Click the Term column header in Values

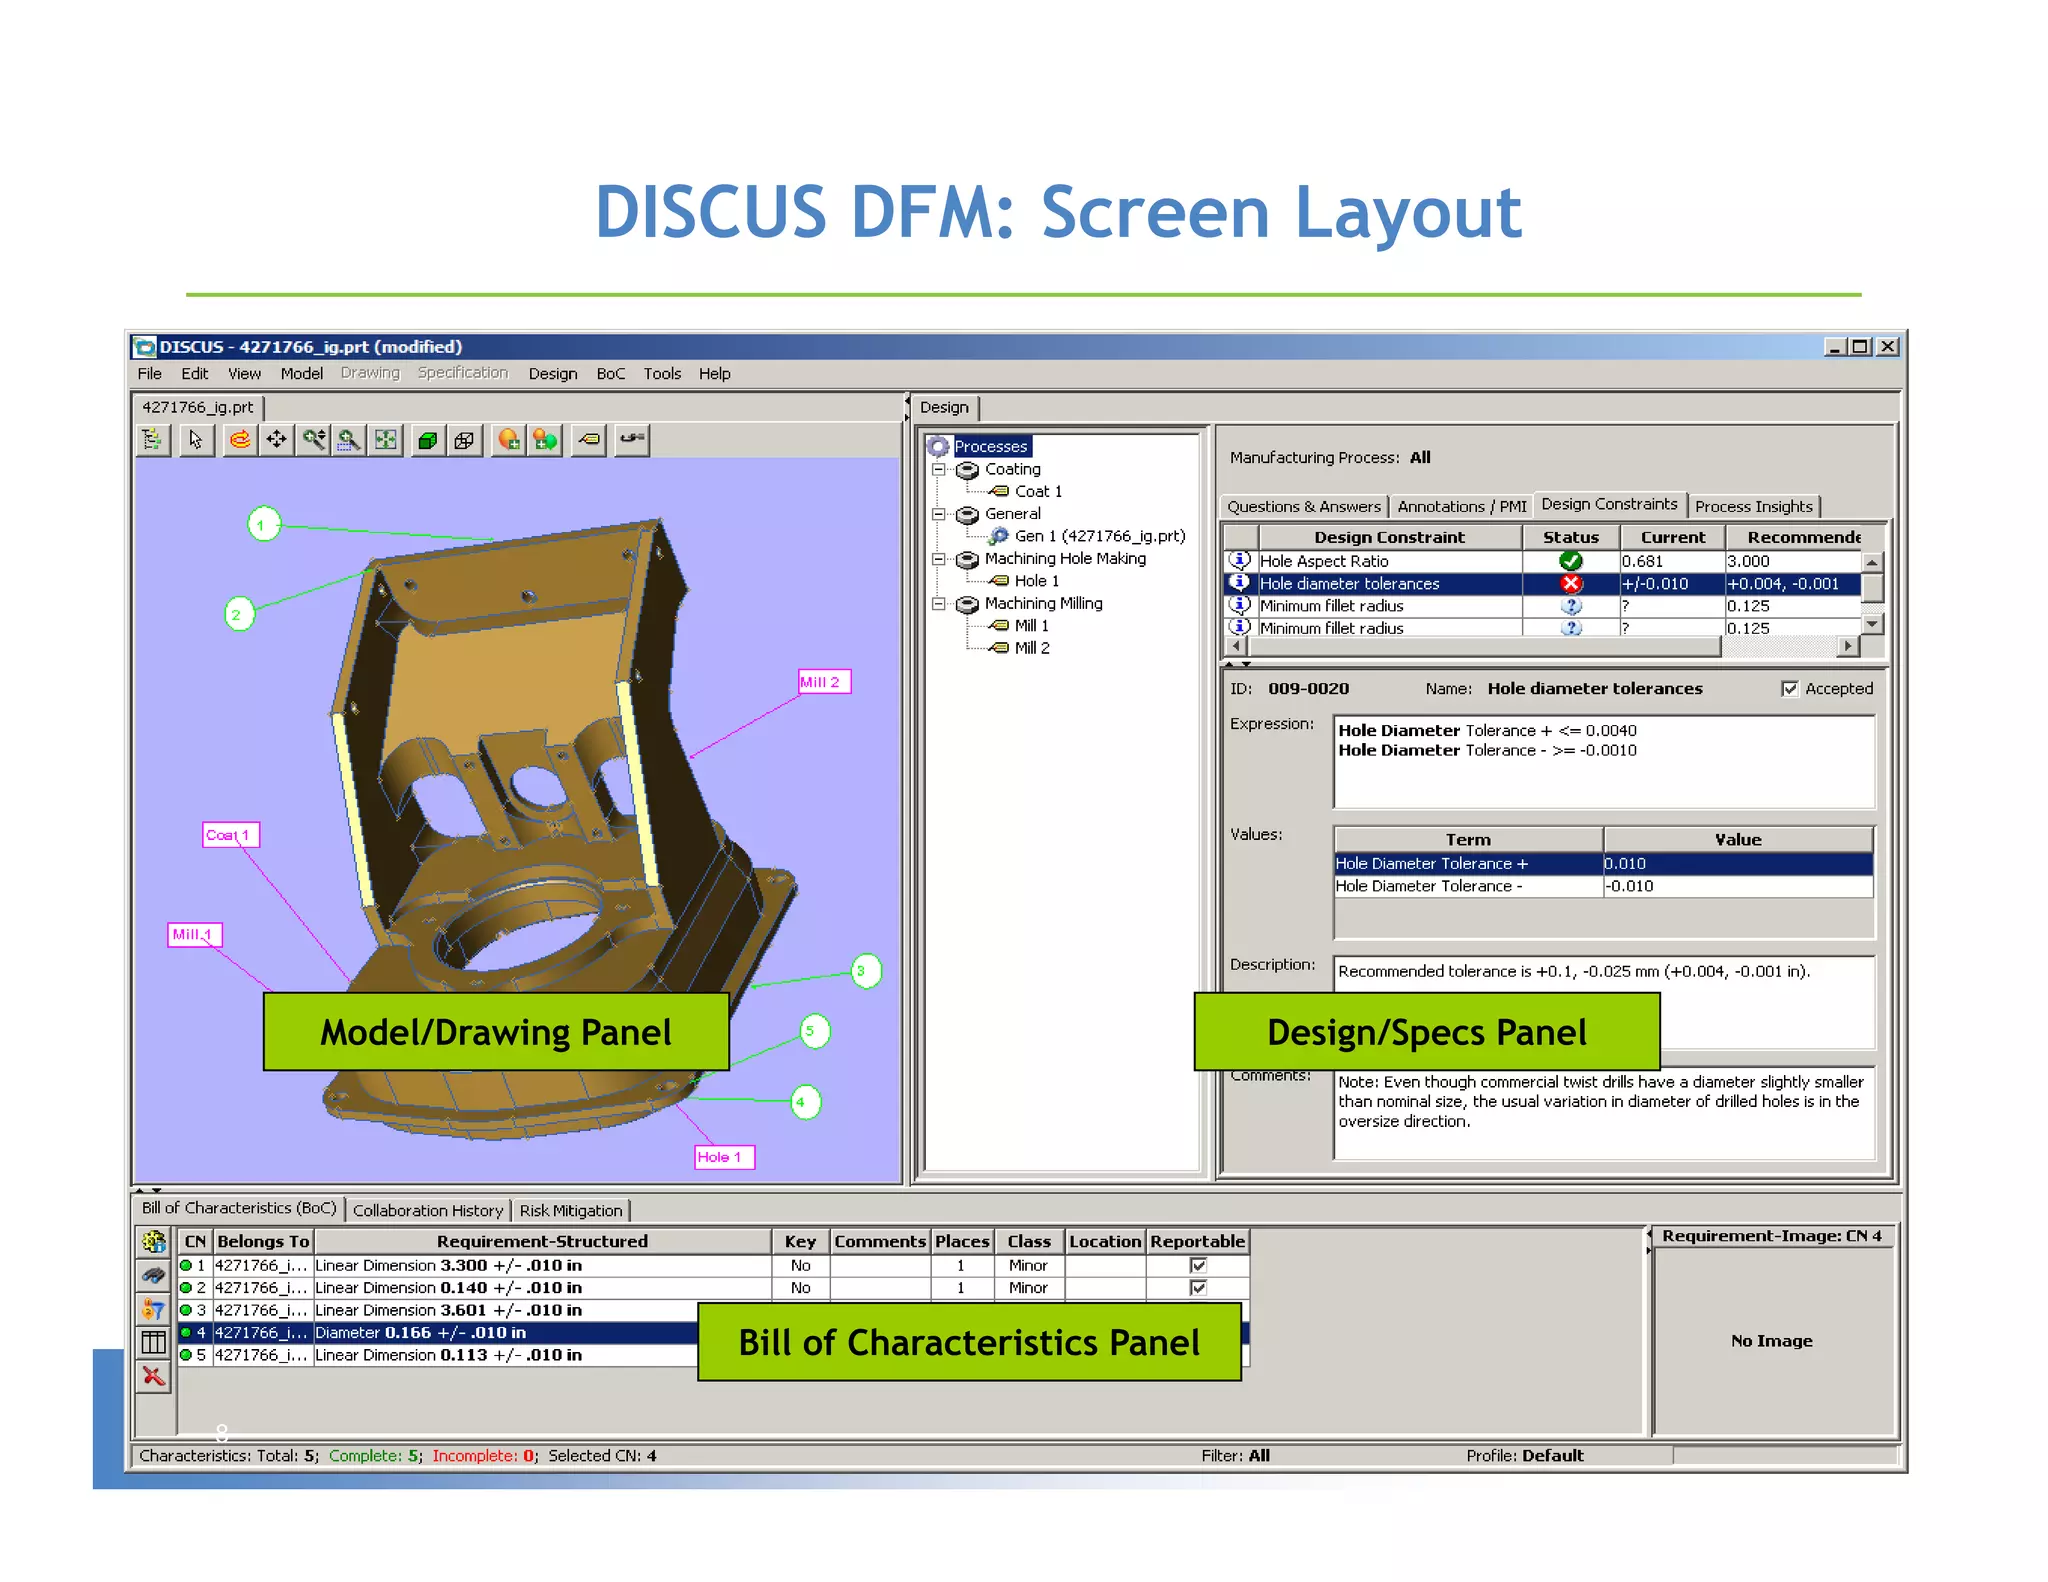[1468, 840]
